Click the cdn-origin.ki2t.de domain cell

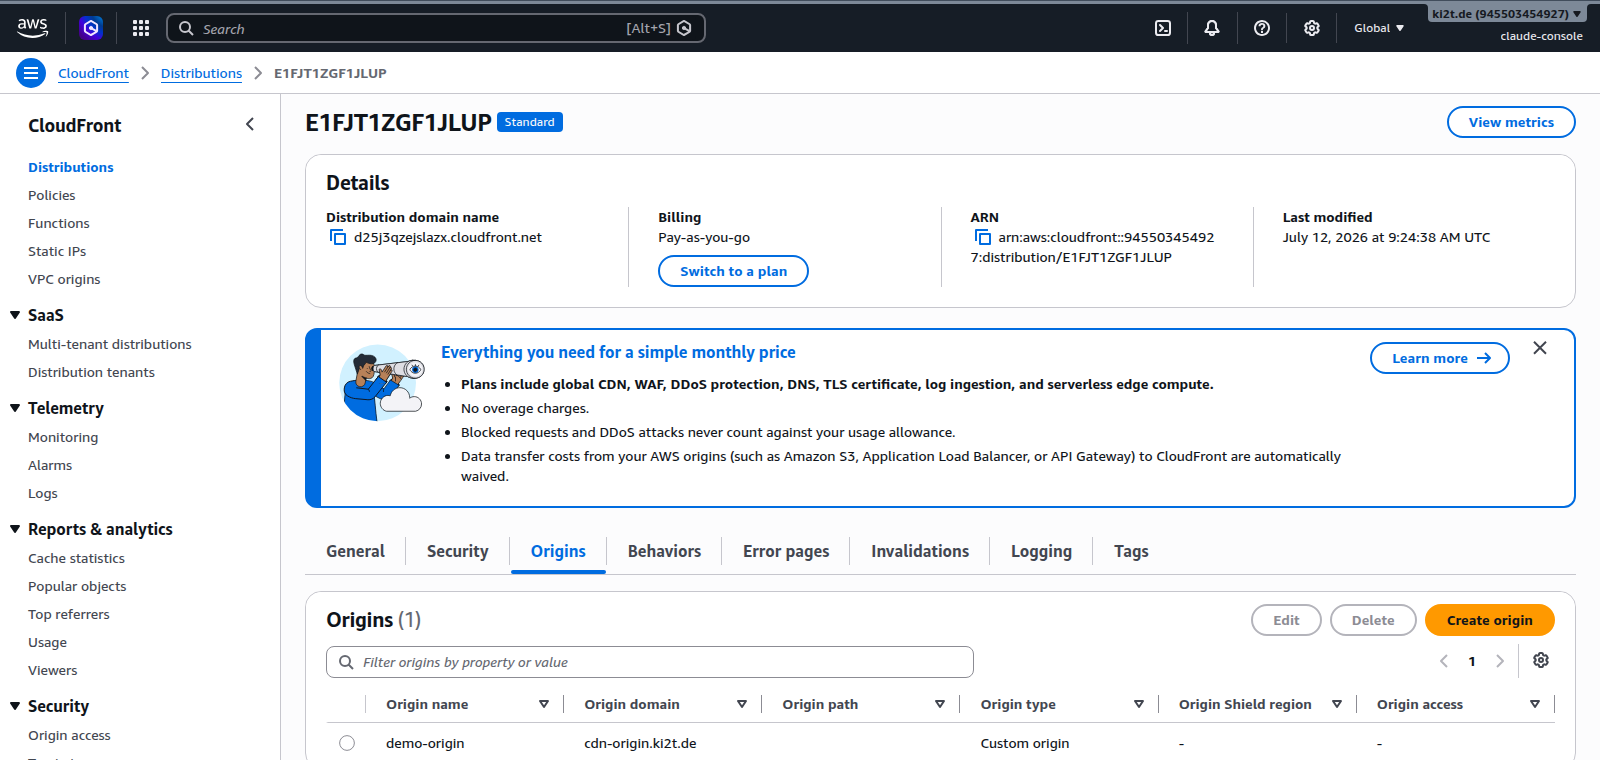pyautogui.click(x=640, y=743)
